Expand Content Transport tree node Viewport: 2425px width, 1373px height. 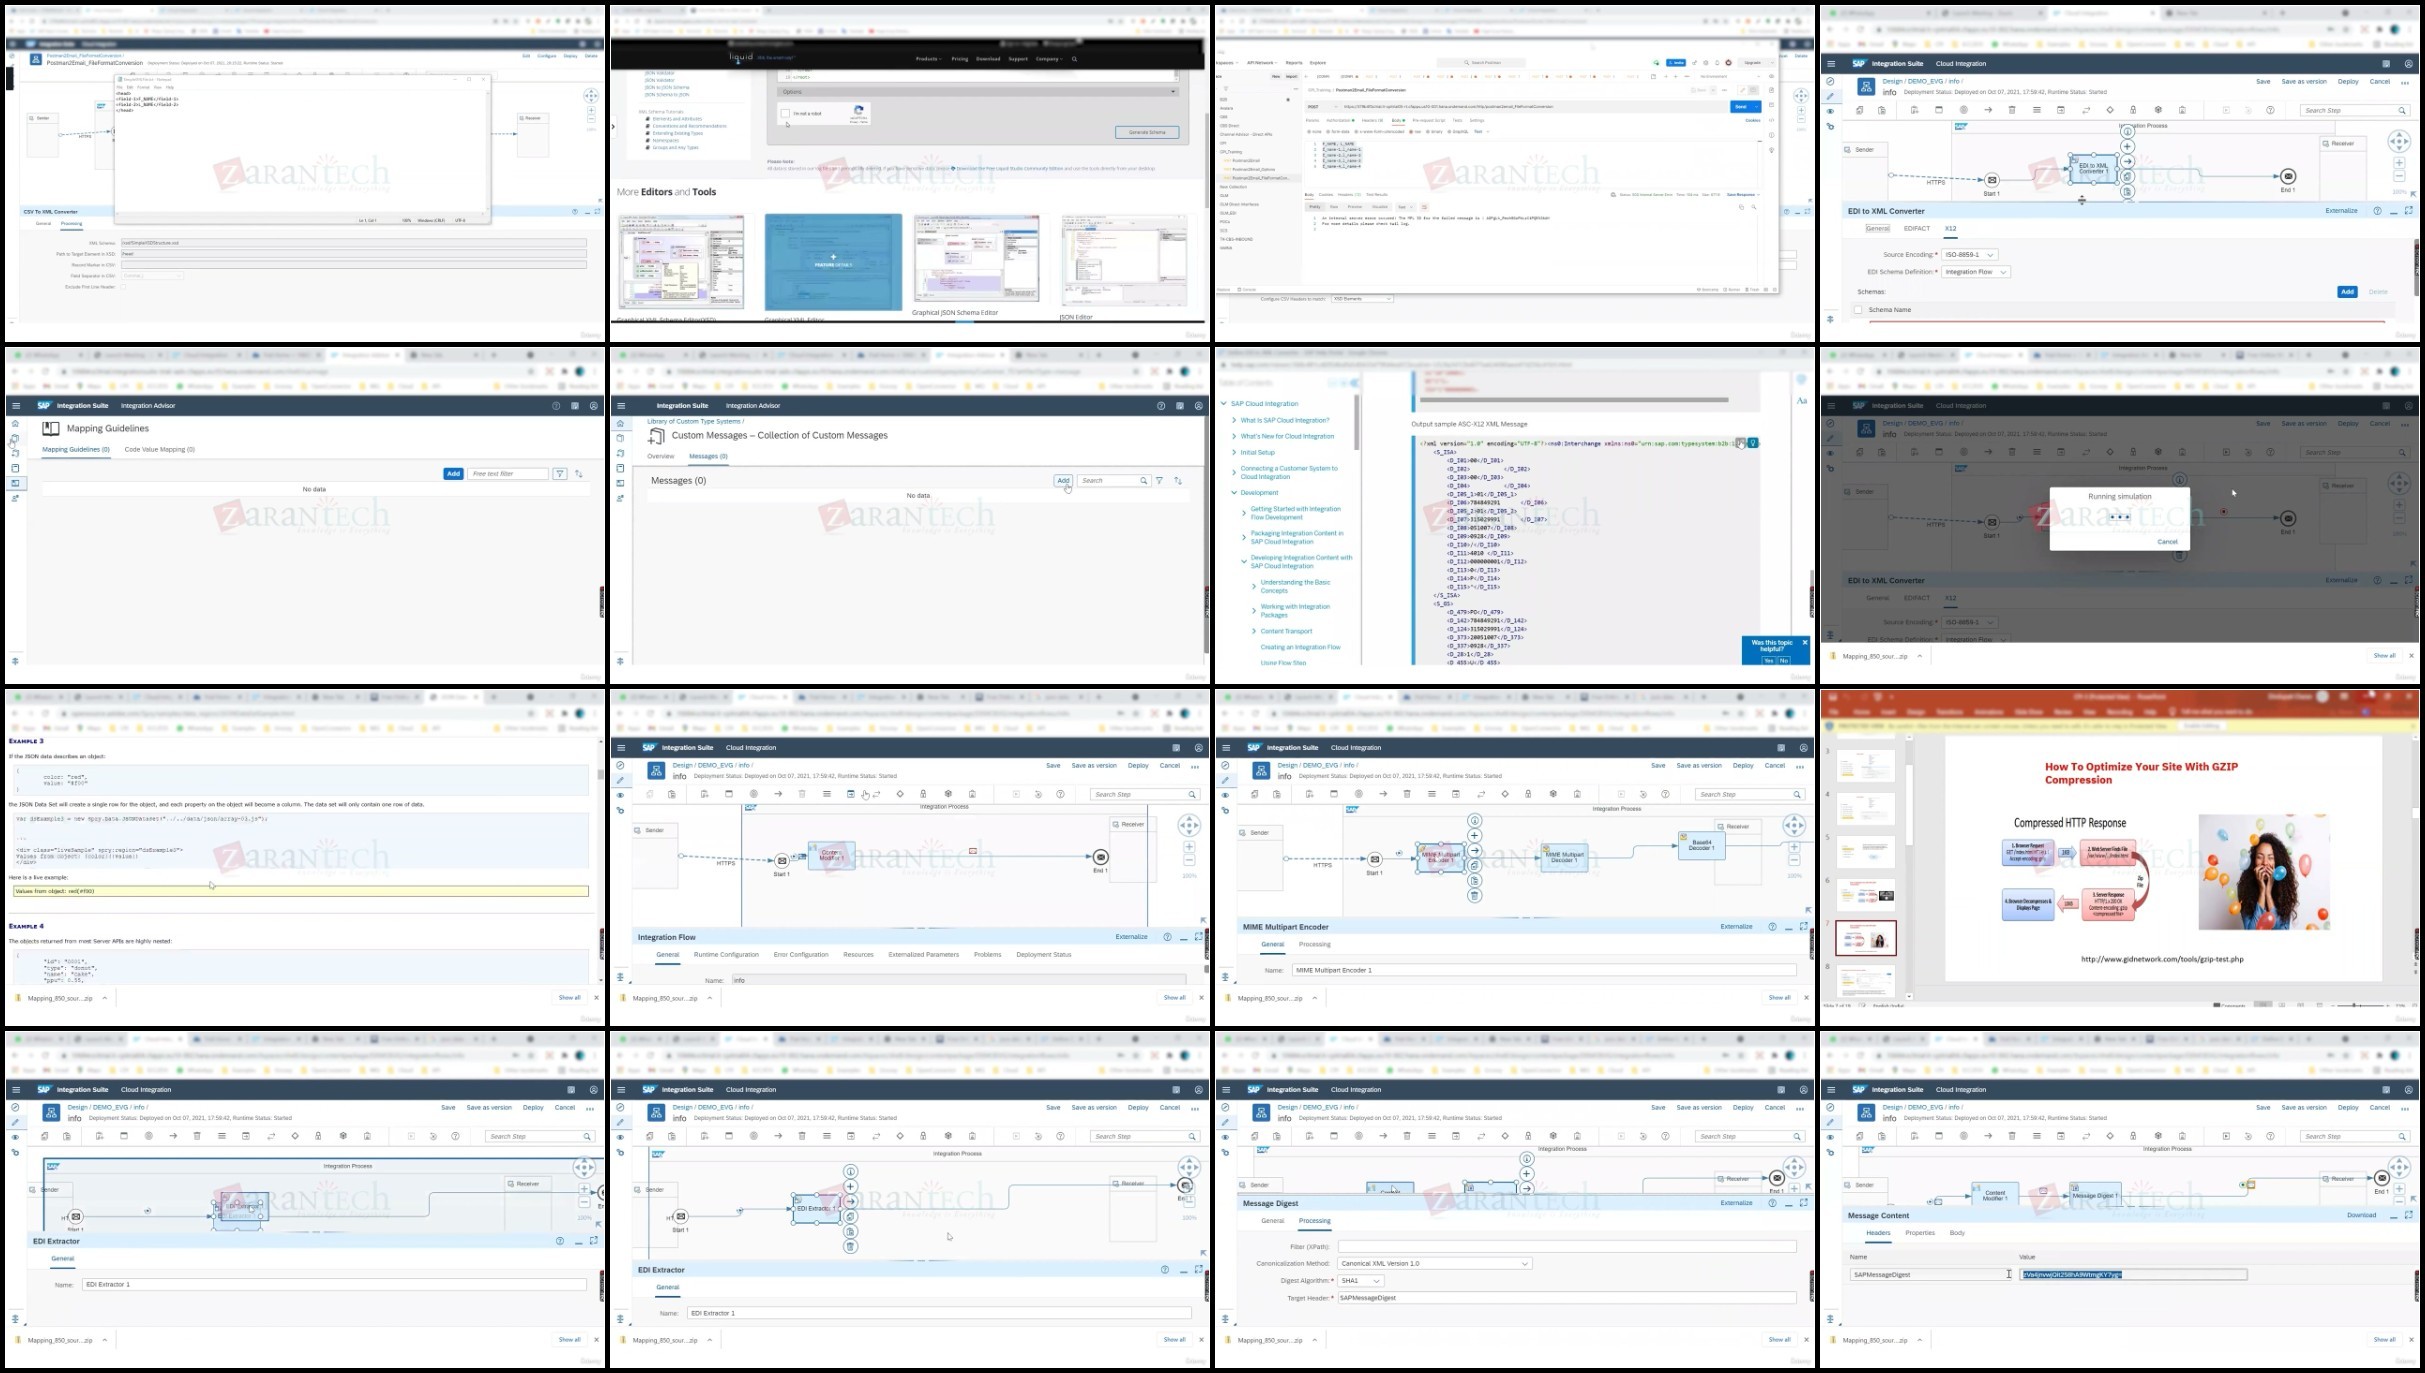1254,631
